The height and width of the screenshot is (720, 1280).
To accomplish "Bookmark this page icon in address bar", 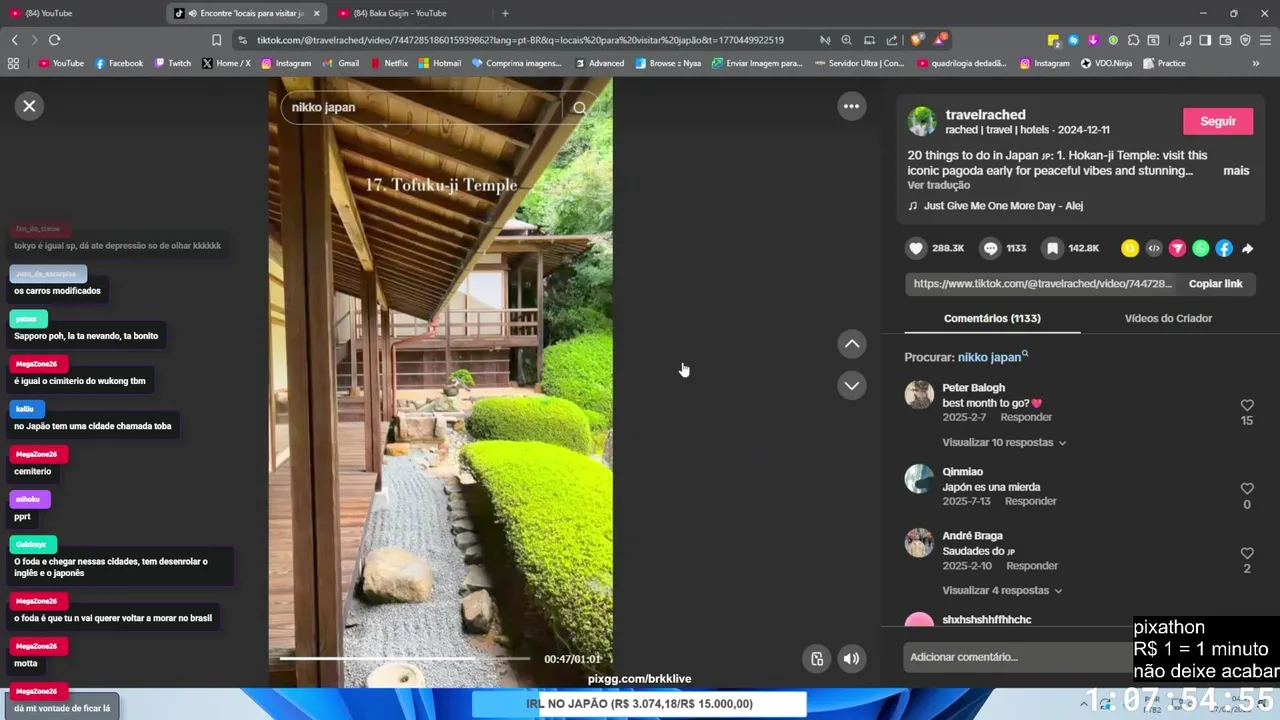I will pos(216,40).
